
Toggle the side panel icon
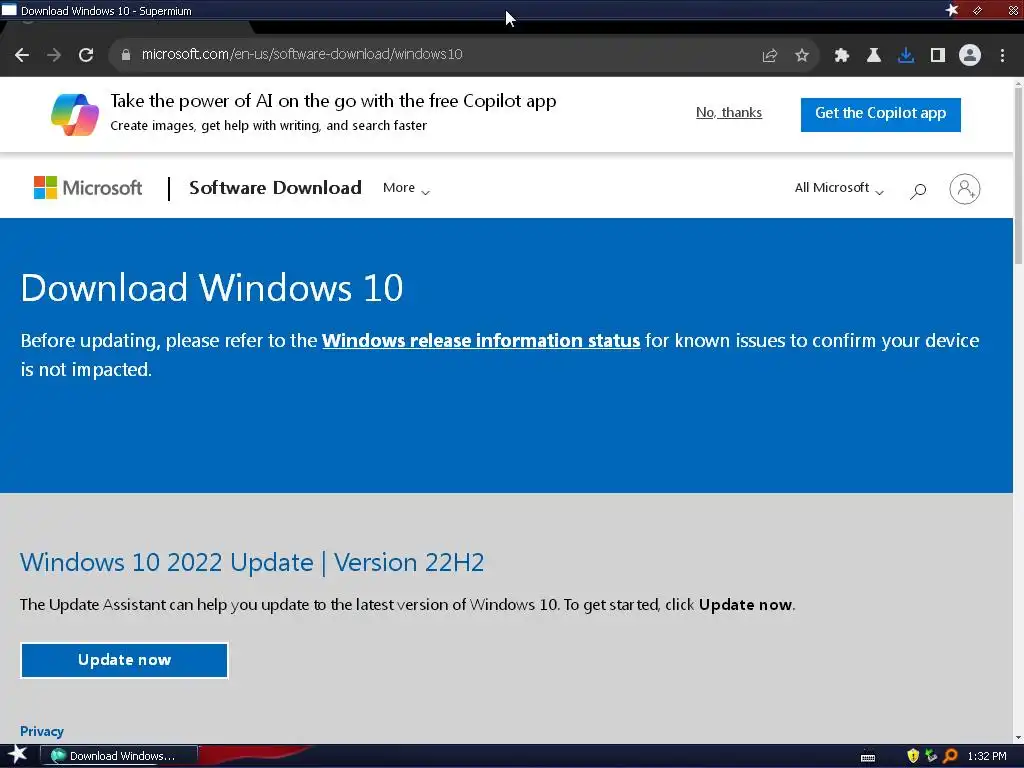click(938, 56)
